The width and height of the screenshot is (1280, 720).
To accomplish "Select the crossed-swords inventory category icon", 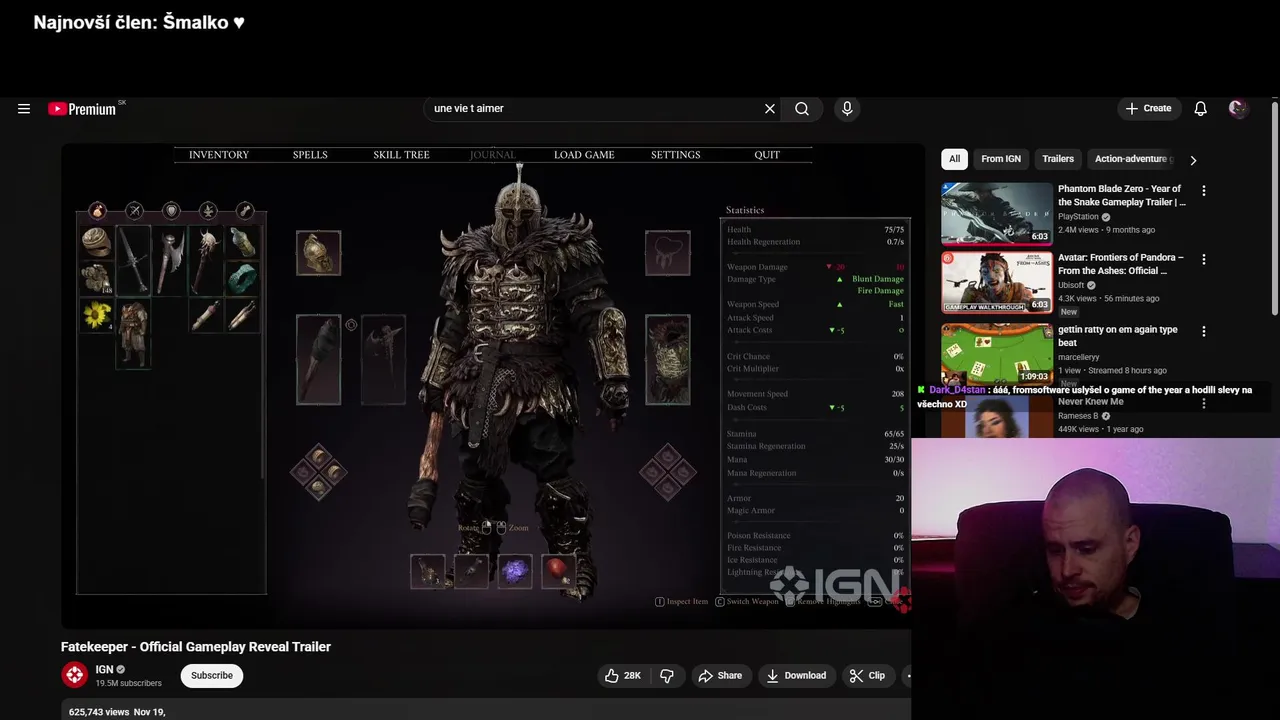I will pyautogui.click(x=134, y=211).
